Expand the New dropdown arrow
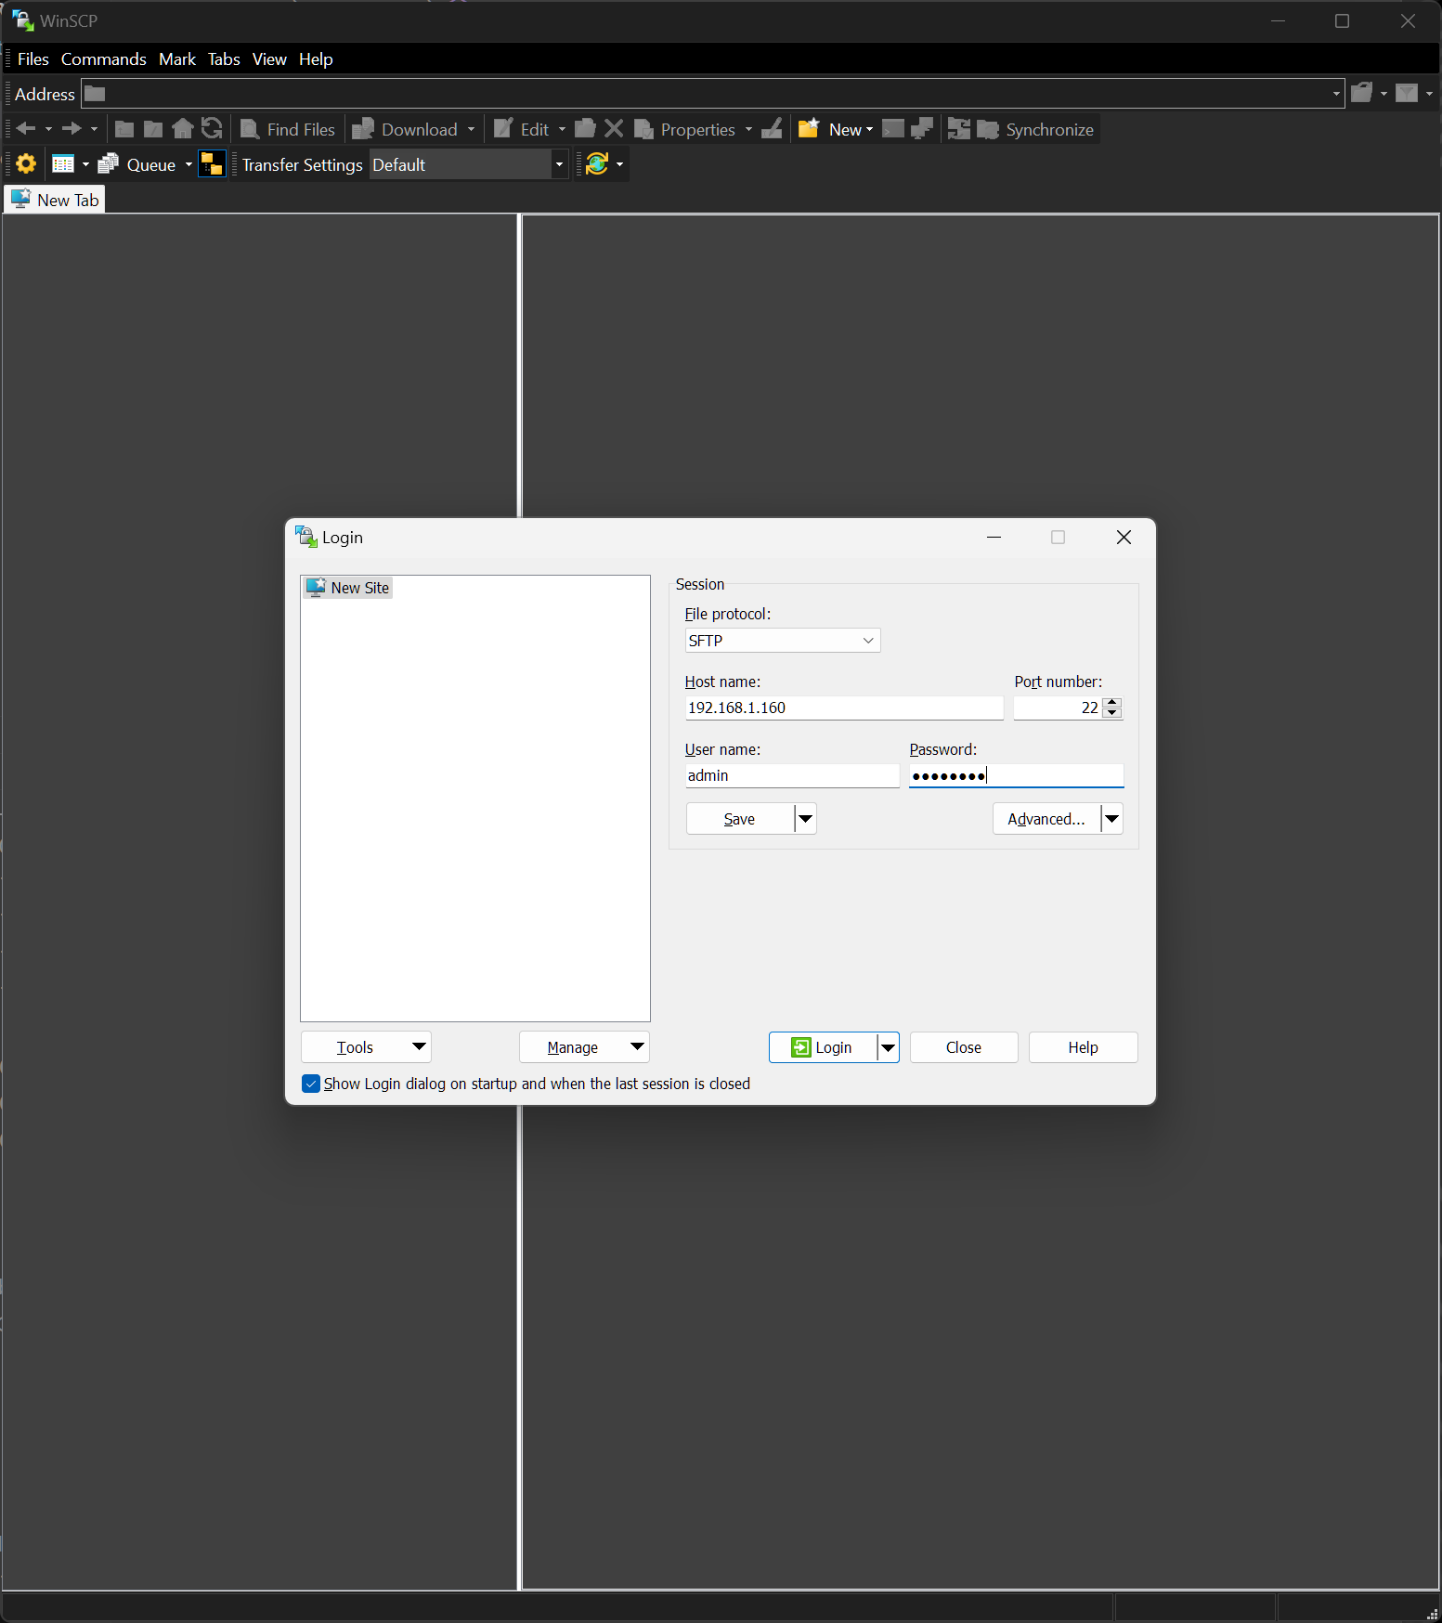1442x1623 pixels. click(869, 129)
